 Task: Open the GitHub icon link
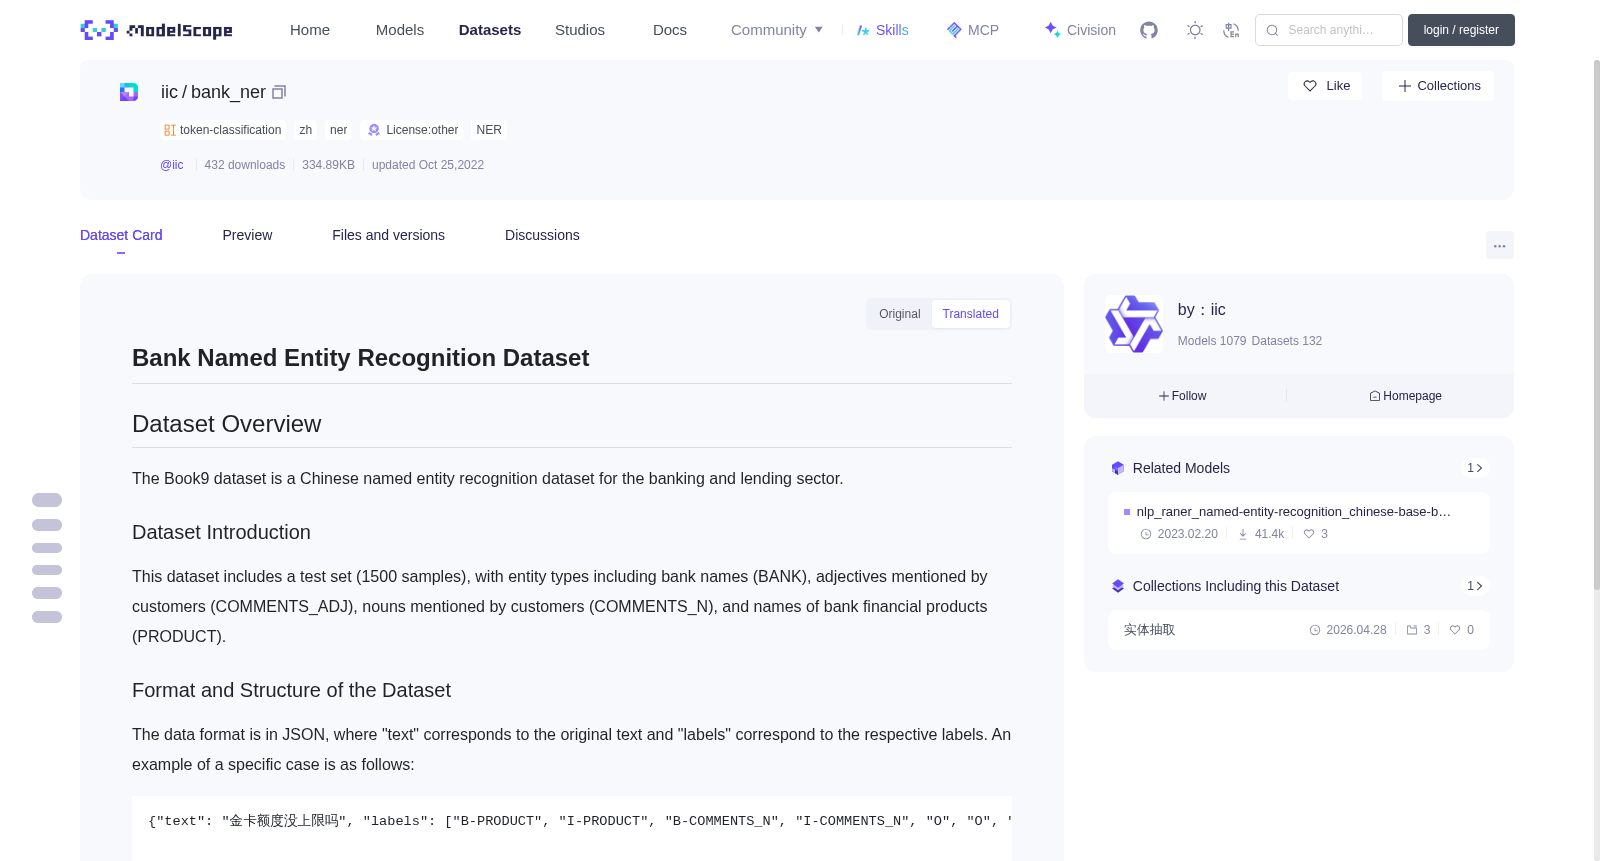tap(1149, 30)
